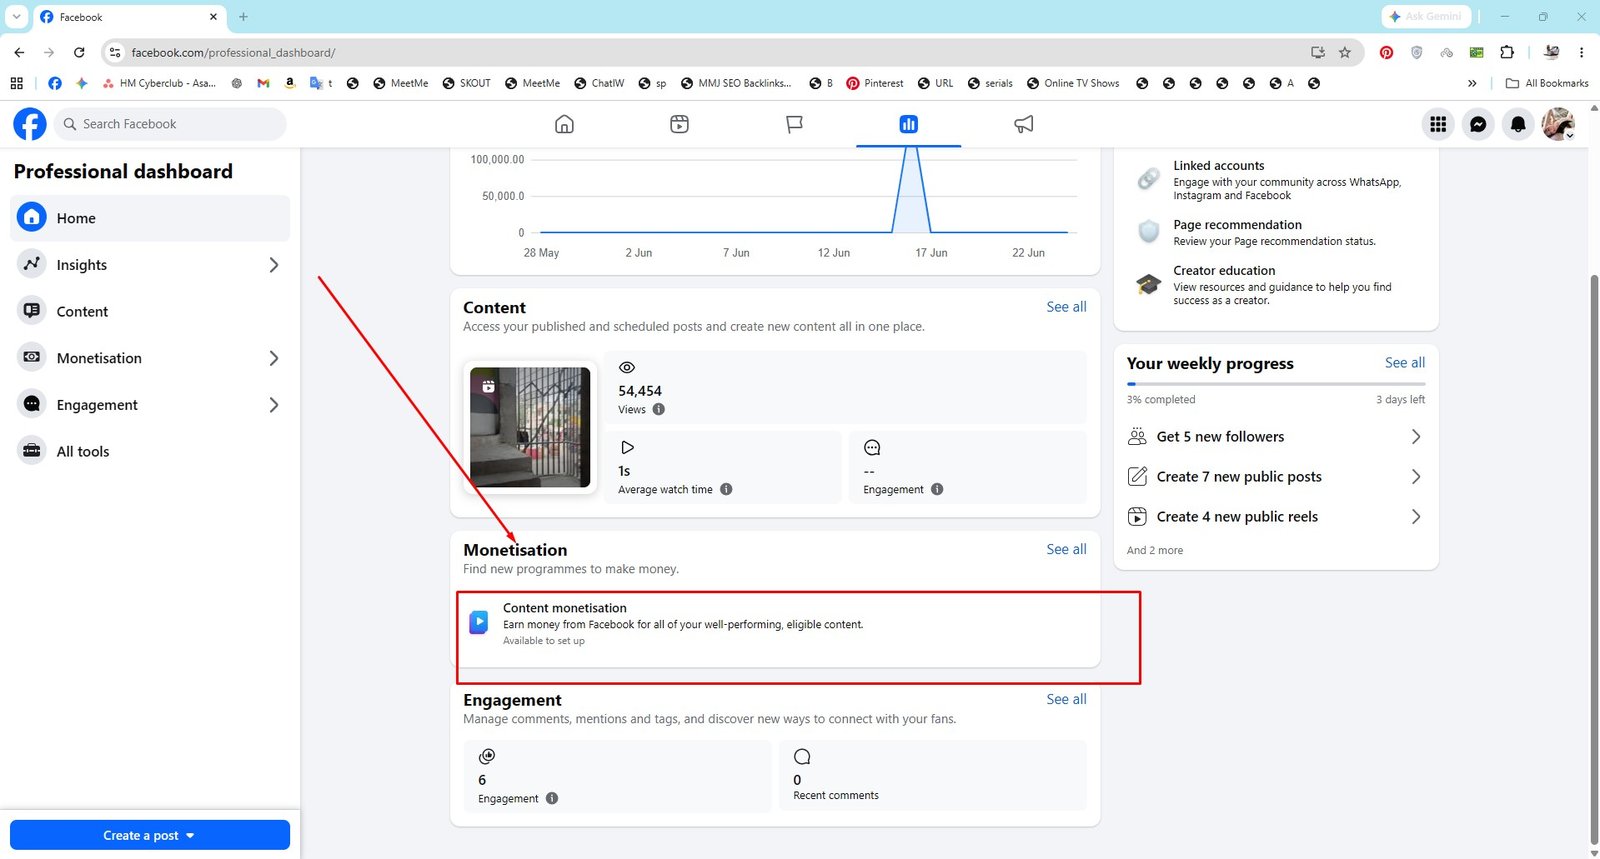Open All tools in the sidebar
Screen dimensions: 1600x859
point(150,451)
